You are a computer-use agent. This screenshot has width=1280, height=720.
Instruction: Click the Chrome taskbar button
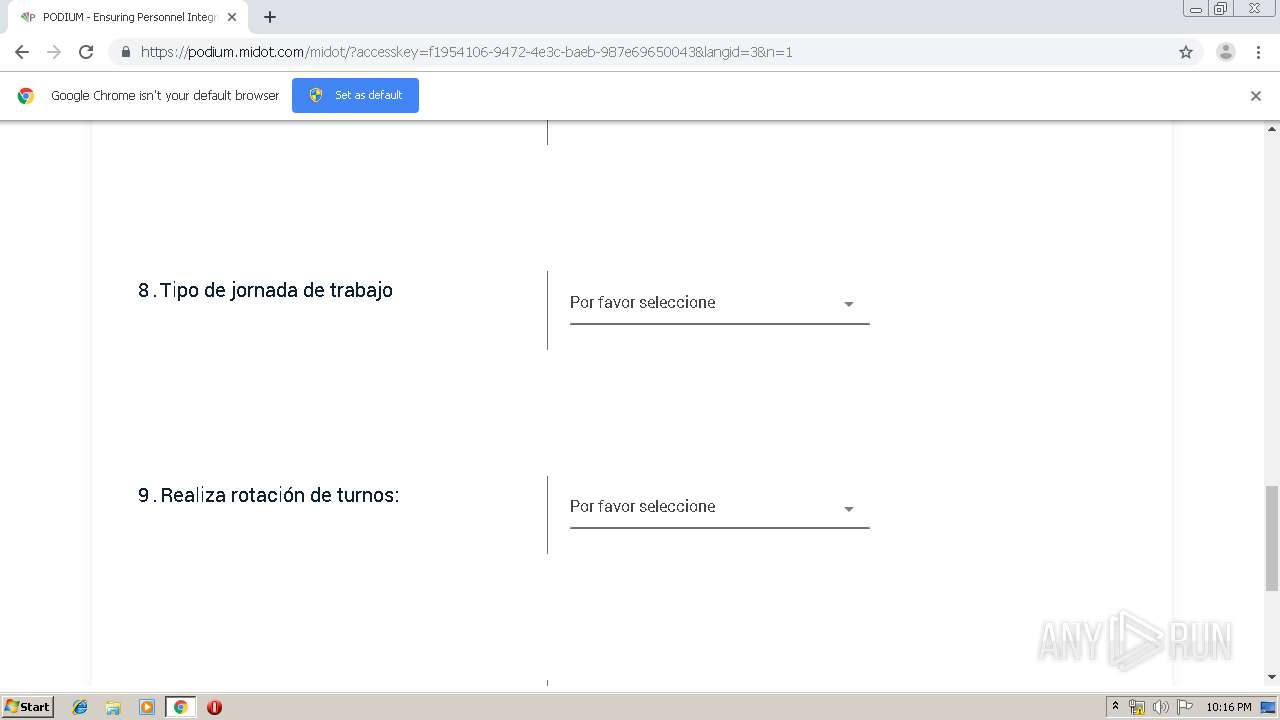[x=180, y=707]
